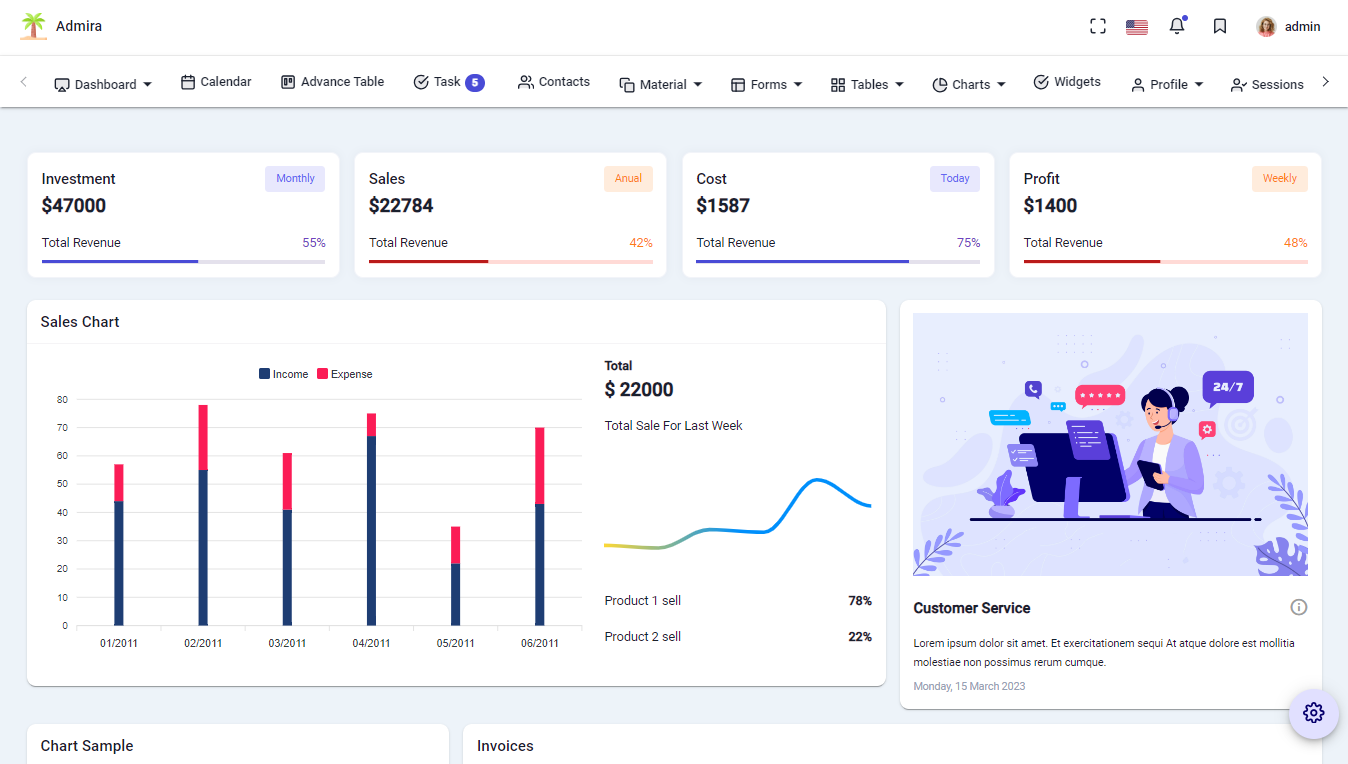Click the admin profile avatar
This screenshot has height=764, width=1348.
(x=1266, y=26)
